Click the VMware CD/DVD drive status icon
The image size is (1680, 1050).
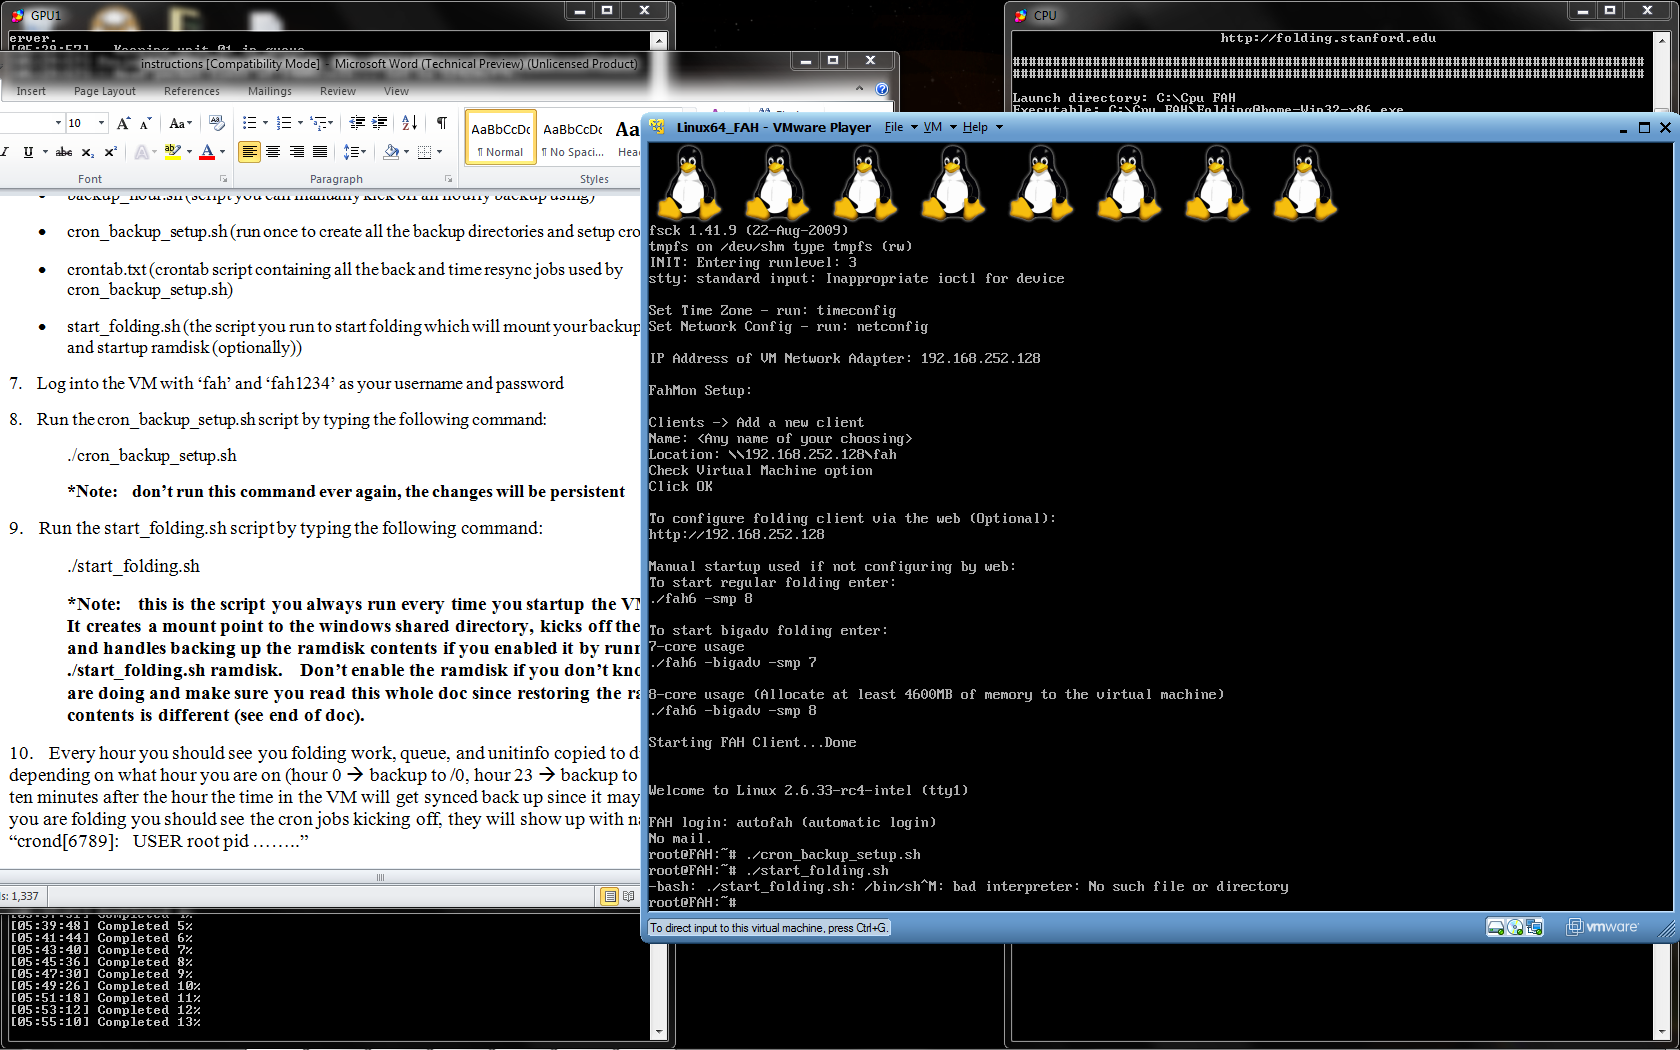pyautogui.click(x=1515, y=927)
